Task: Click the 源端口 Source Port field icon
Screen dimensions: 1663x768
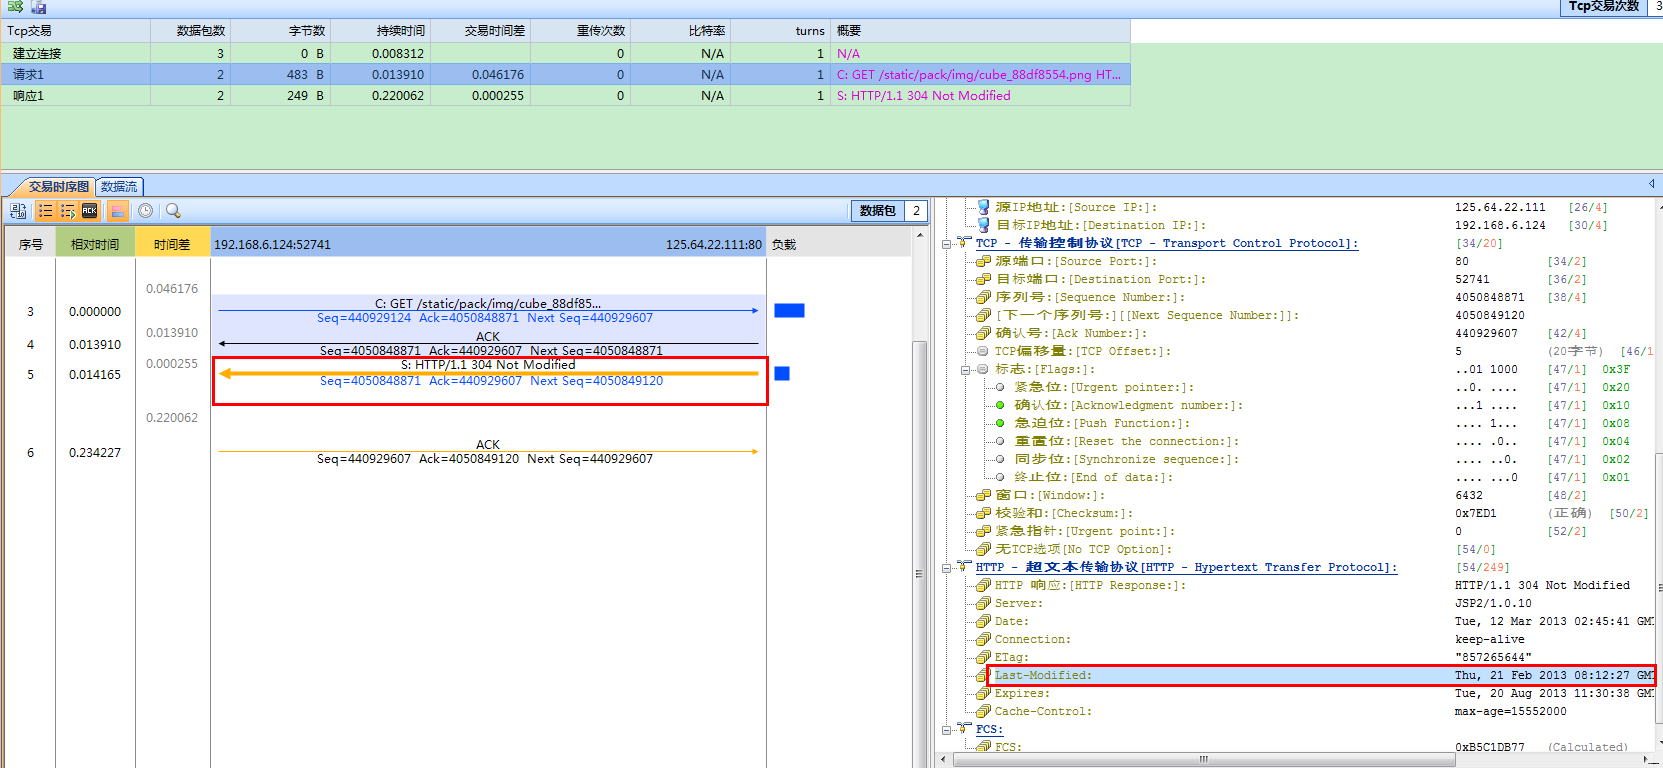Action: click(983, 261)
